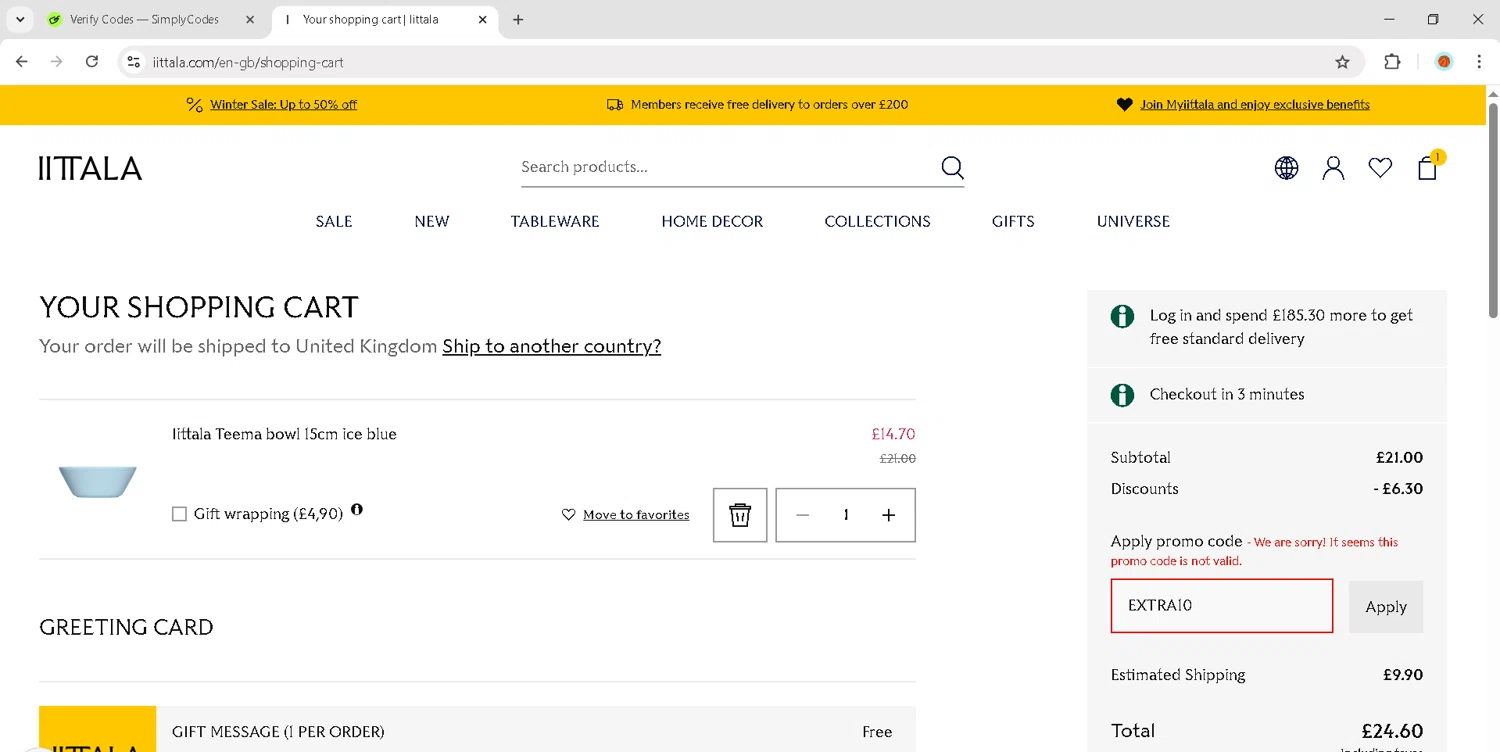1500x752 pixels.
Task: Click the browser address bar URL
Action: pos(248,62)
